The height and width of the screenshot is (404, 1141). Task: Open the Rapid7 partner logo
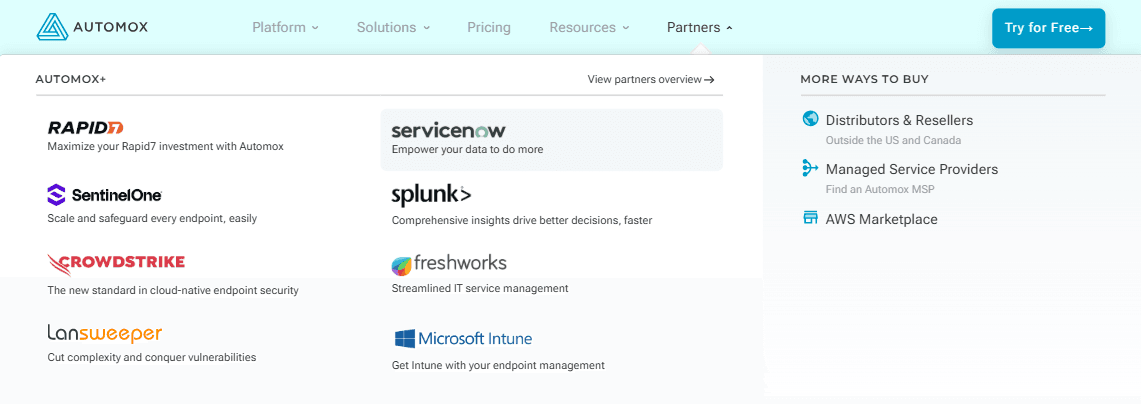[x=85, y=128]
